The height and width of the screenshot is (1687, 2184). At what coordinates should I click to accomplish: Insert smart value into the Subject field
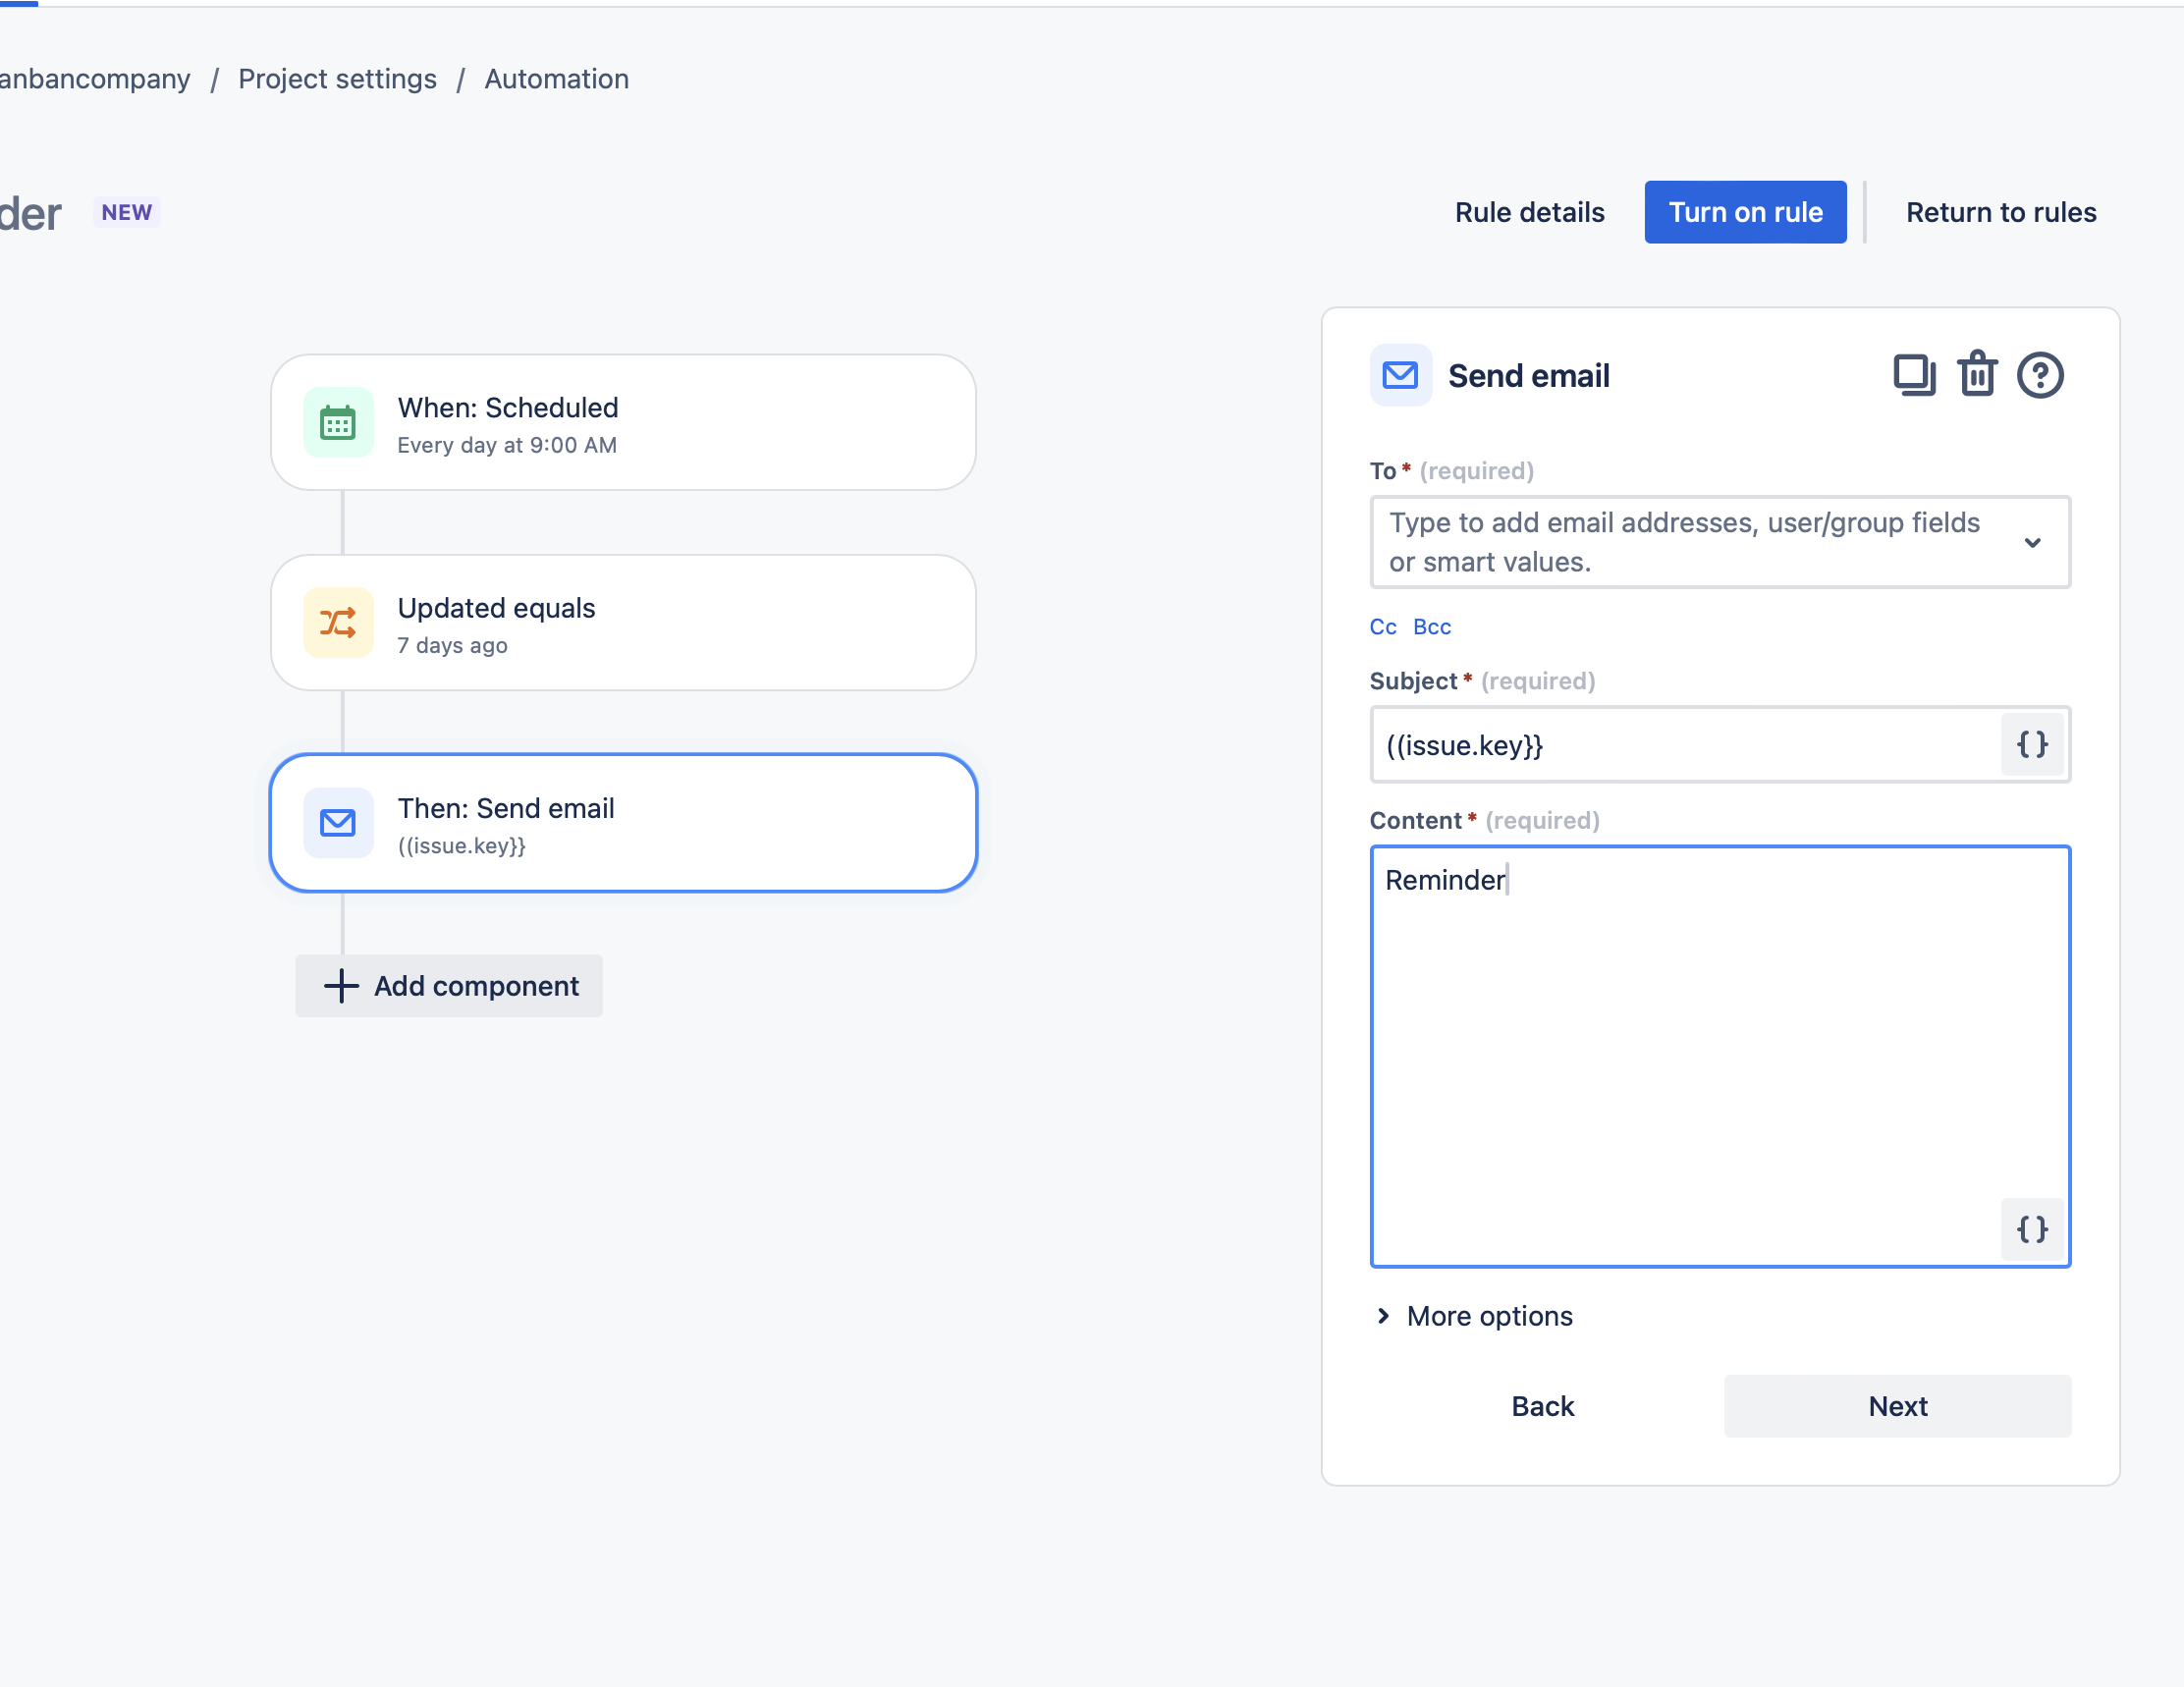click(2031, 745)
